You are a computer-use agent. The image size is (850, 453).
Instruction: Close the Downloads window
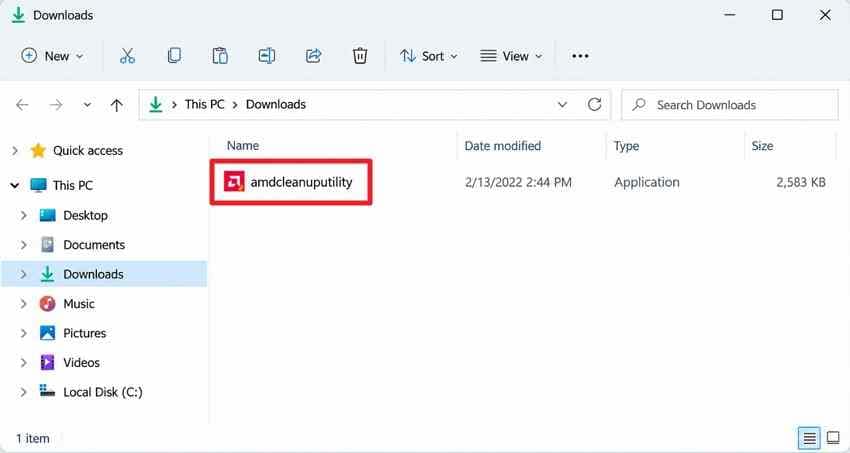[825, 15]
